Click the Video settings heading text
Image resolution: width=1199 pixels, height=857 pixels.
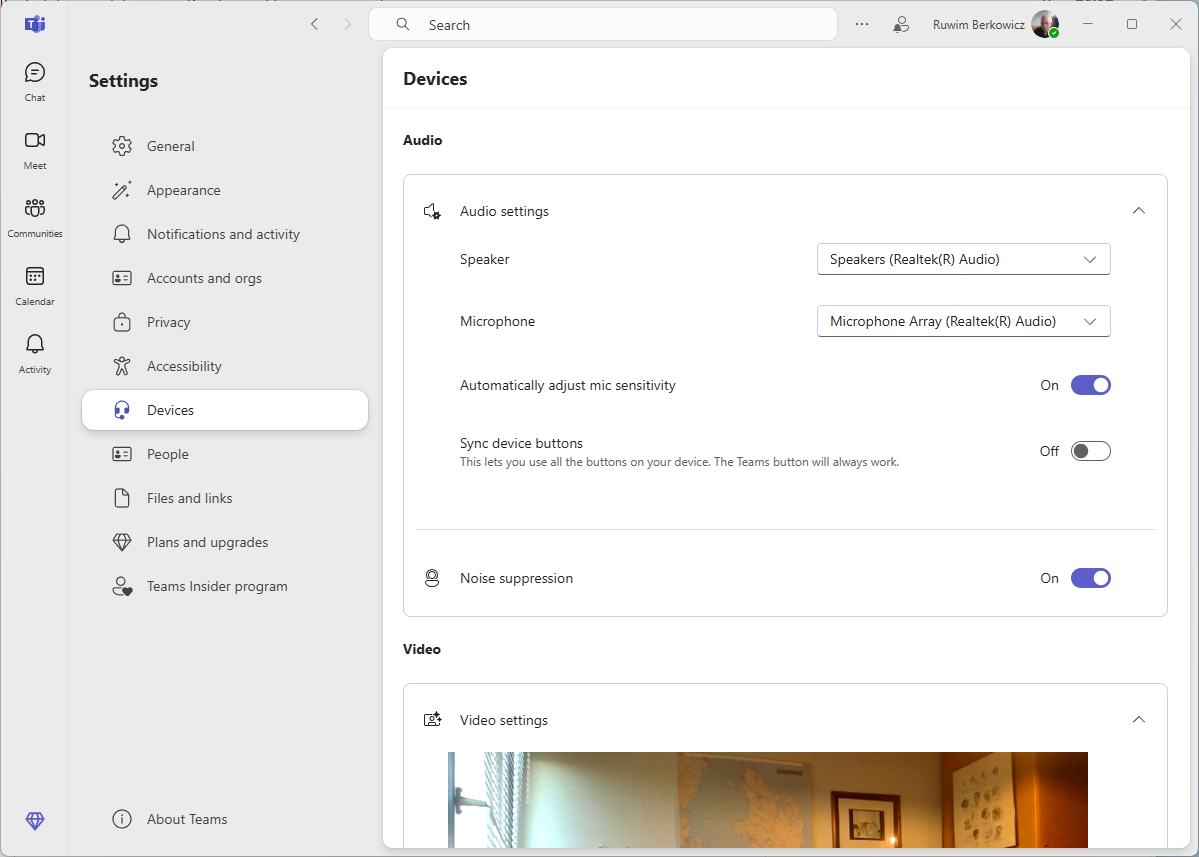pyautogui.click(x=504, y=720)
